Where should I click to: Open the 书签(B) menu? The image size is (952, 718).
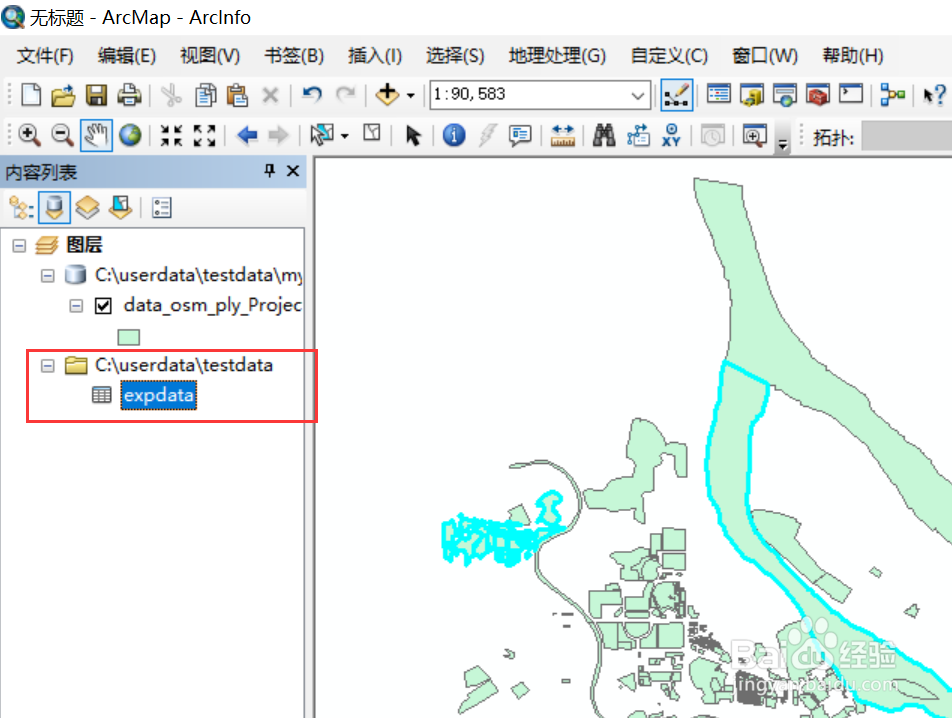[294, 56]
